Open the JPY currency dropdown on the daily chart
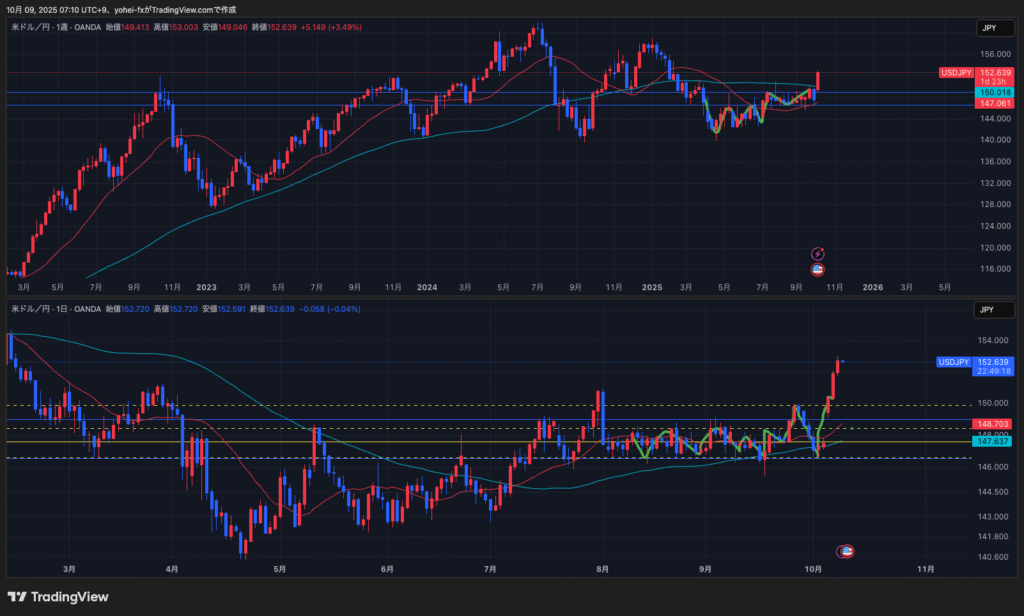 click(988, 310)
